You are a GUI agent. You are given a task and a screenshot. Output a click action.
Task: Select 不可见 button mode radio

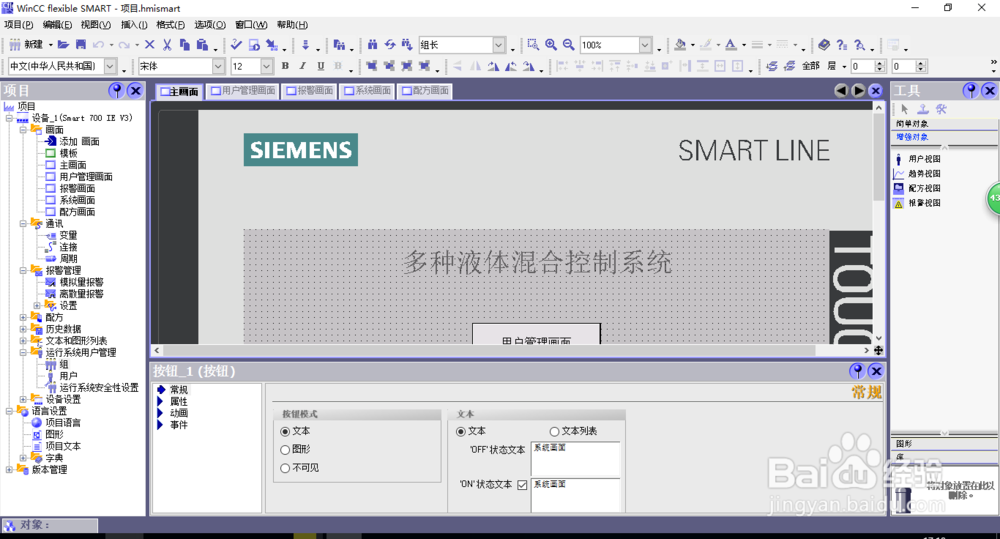click(285, 468)
